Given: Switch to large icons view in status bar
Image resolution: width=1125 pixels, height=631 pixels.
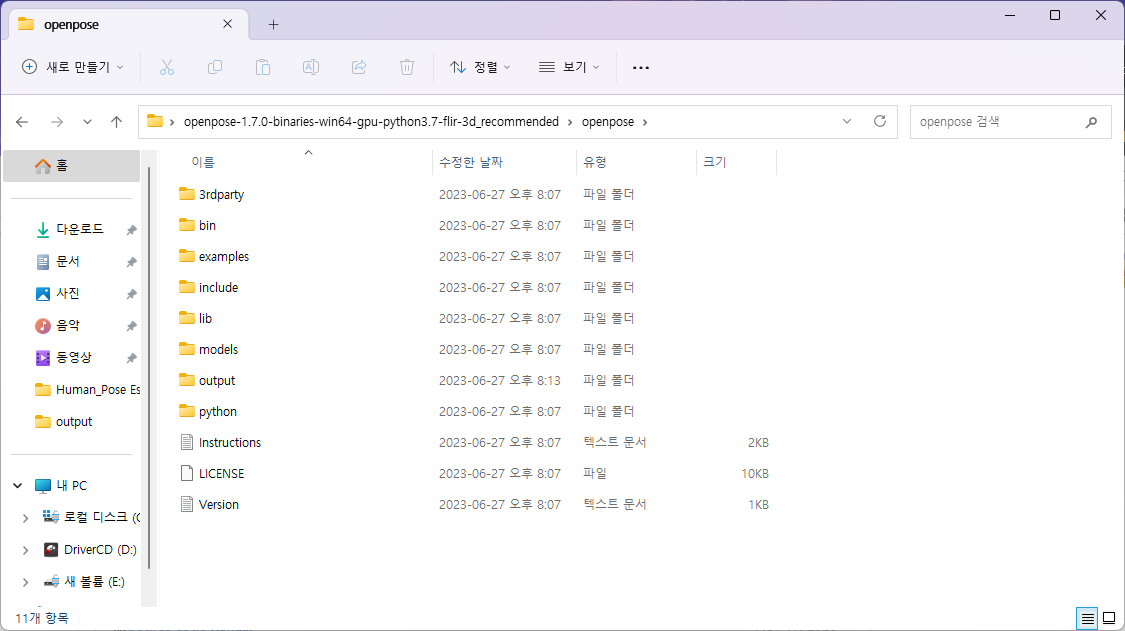Looking at the screenshot, I should [x=1109, y=618].
